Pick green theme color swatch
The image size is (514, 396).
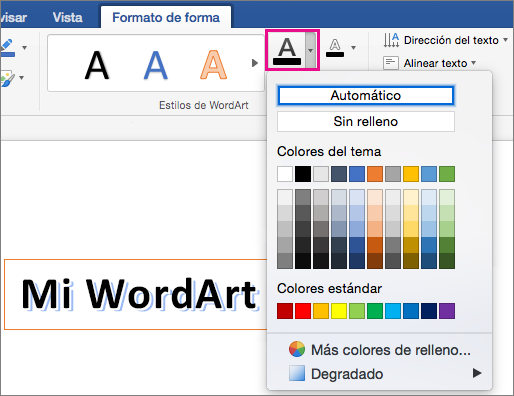point(447,174)
